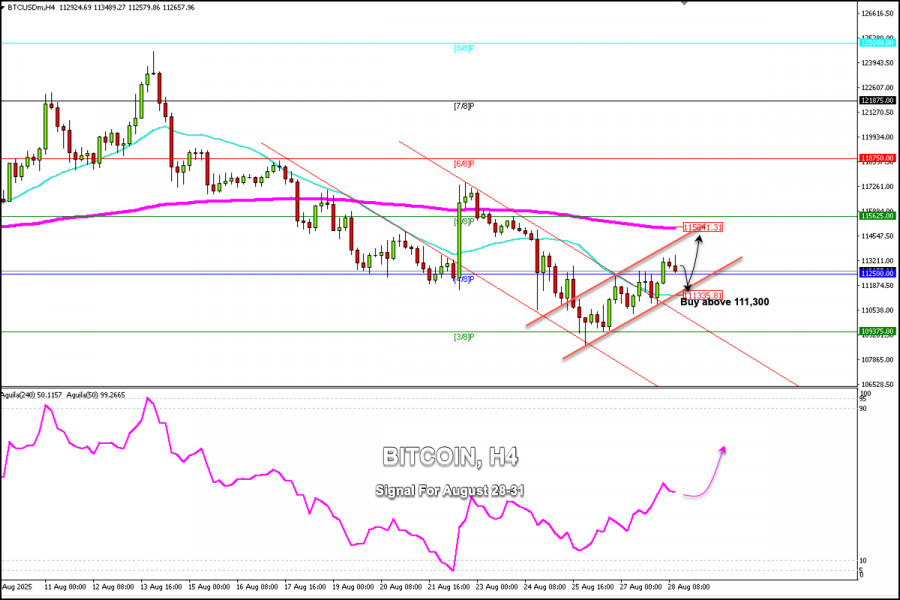Click the 114547.50 price axis value
This screenshot has height=600, width=900.
(877, 236)
